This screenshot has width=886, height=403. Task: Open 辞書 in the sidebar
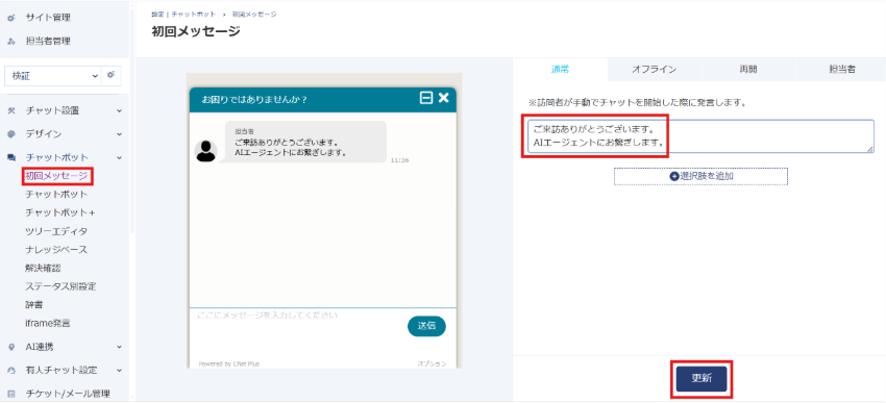34,305
